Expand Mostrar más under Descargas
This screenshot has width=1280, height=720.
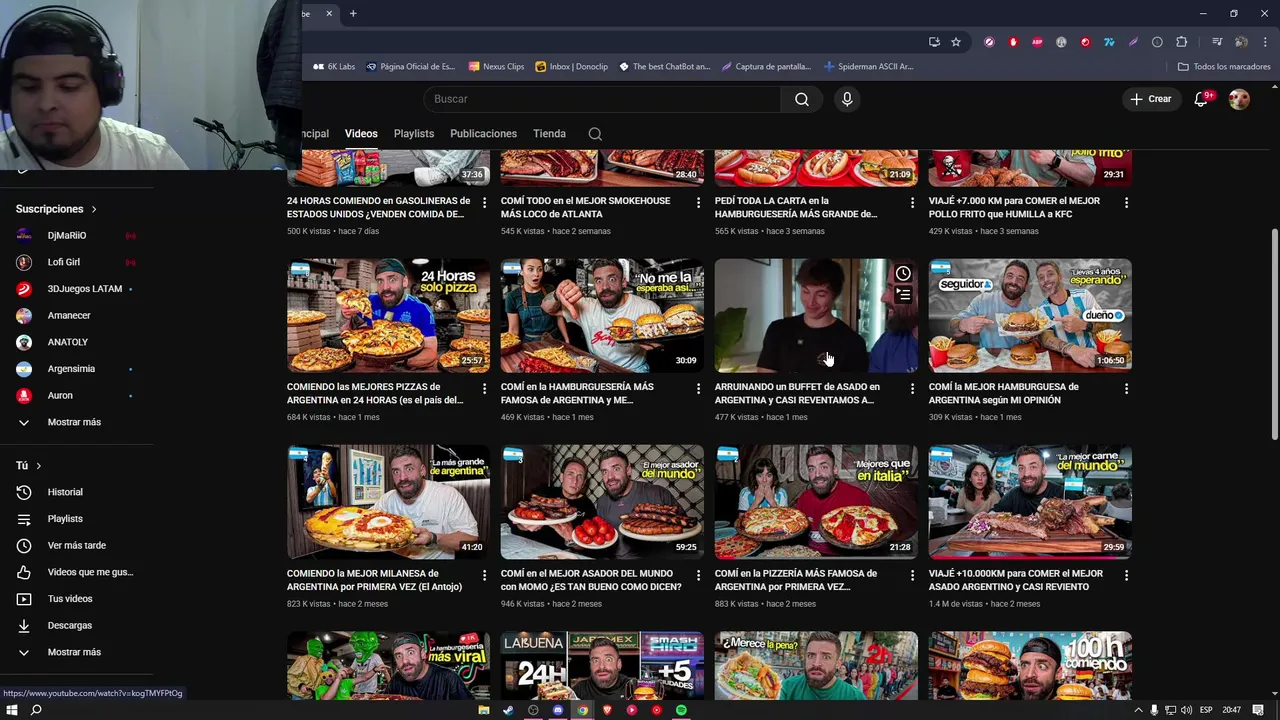(x=74, y=652)
